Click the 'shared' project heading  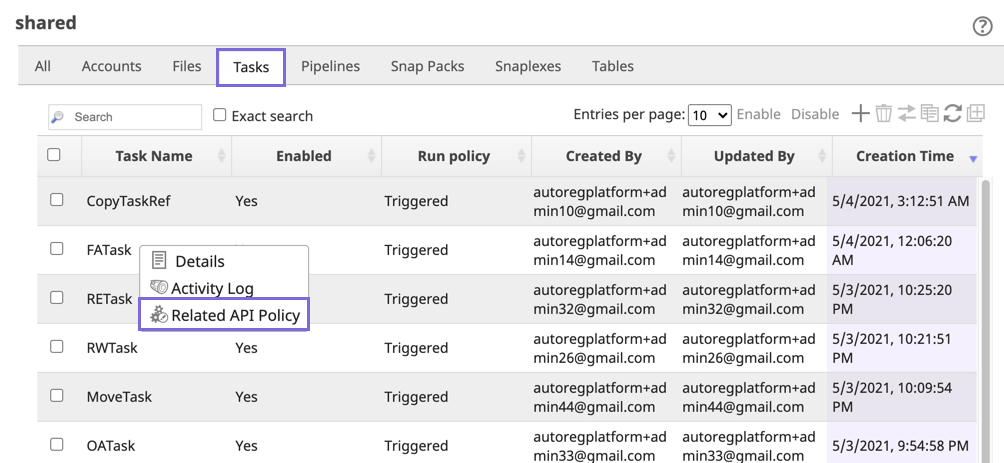pos(46,23)
